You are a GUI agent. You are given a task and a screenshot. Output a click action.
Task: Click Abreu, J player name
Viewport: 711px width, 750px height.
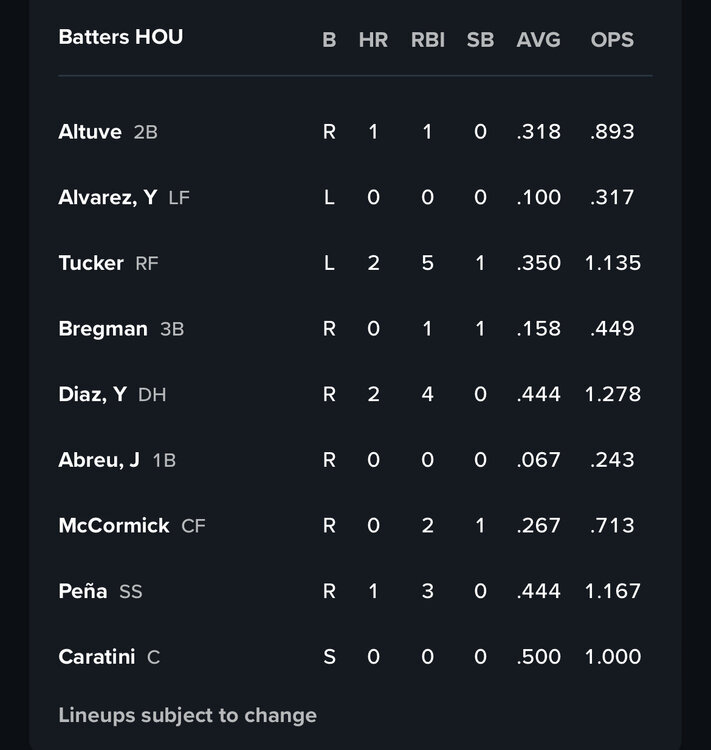[99, 460]
